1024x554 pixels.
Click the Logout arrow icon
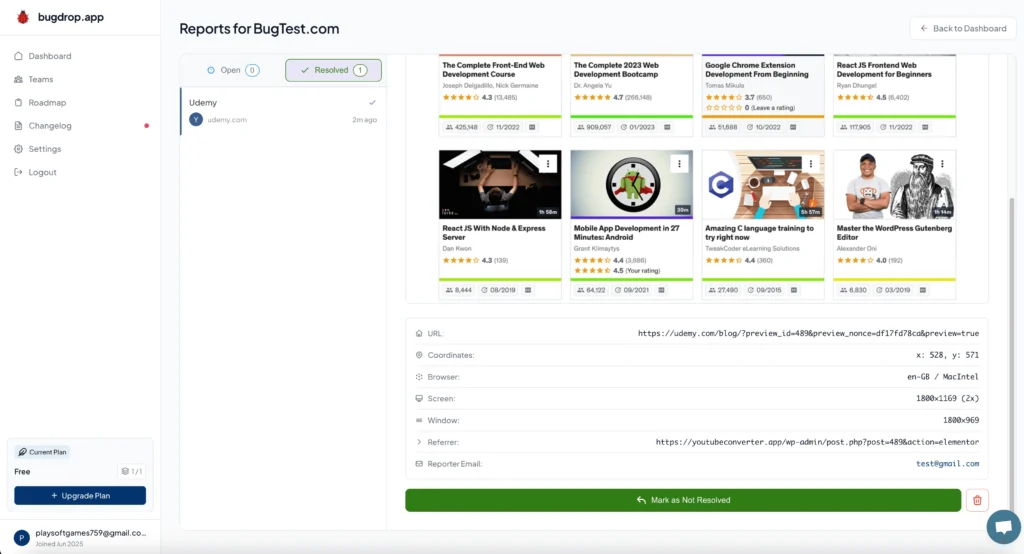18,172
